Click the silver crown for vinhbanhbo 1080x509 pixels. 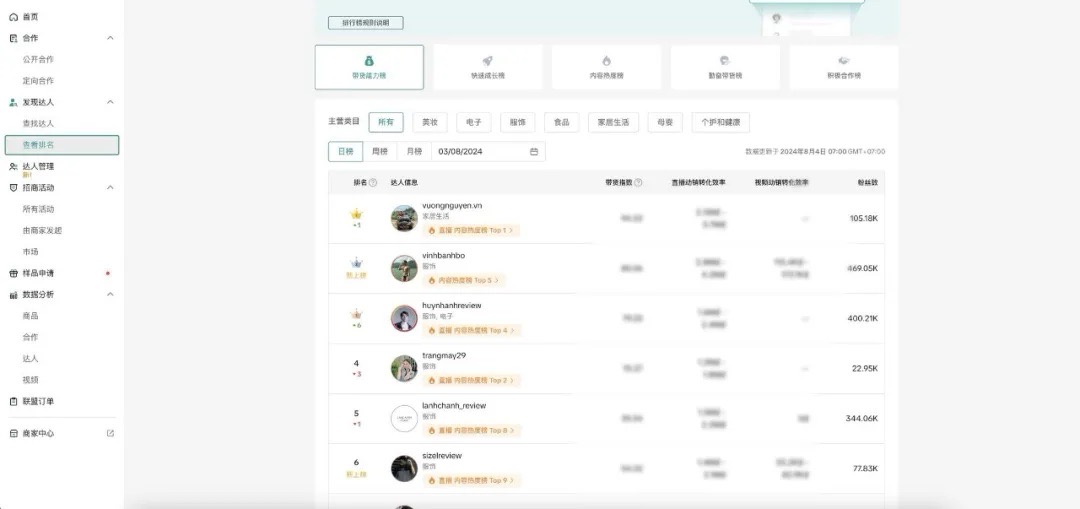[357, 263]
